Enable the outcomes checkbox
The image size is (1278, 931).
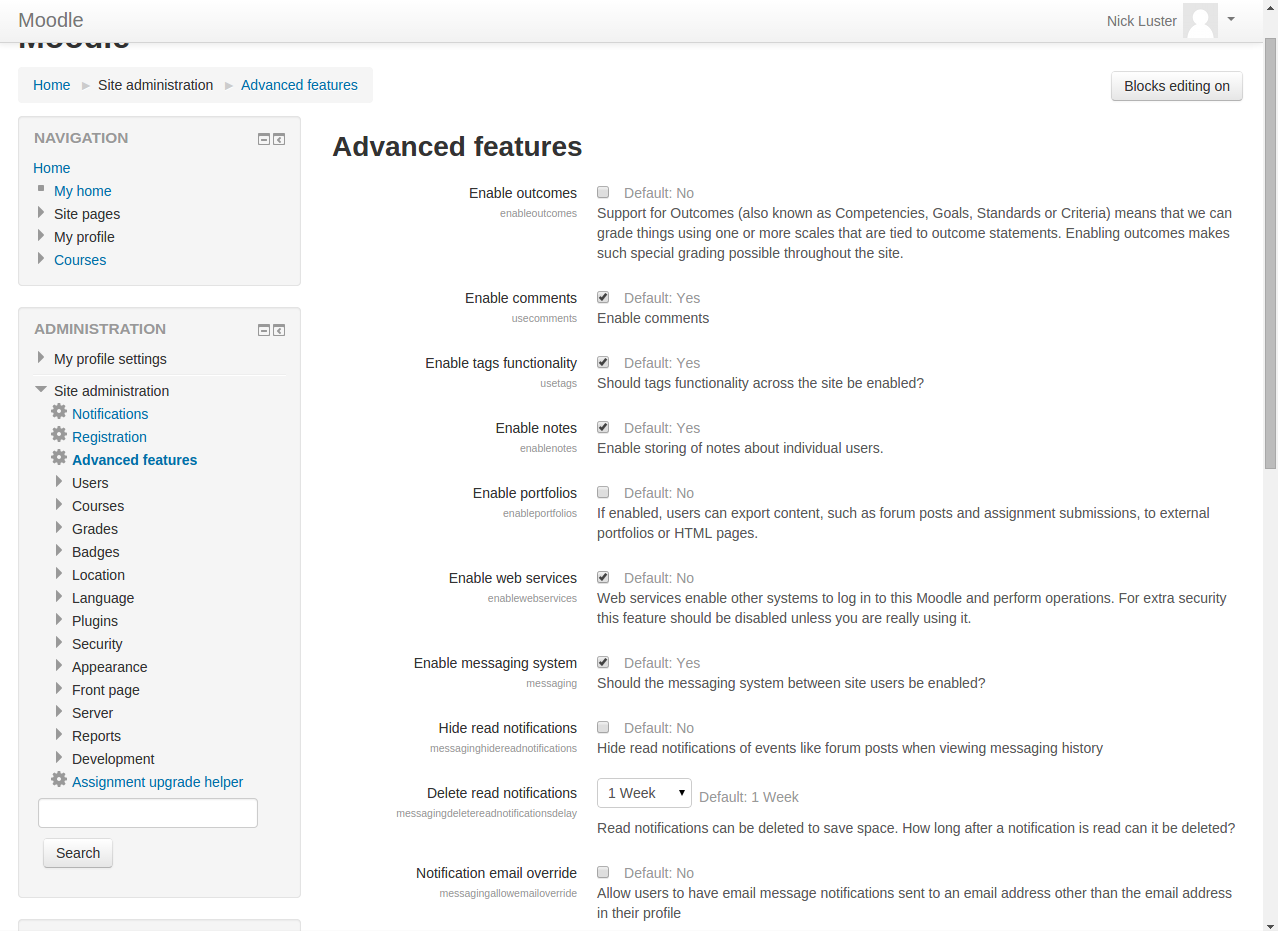[x=603, y=192]
